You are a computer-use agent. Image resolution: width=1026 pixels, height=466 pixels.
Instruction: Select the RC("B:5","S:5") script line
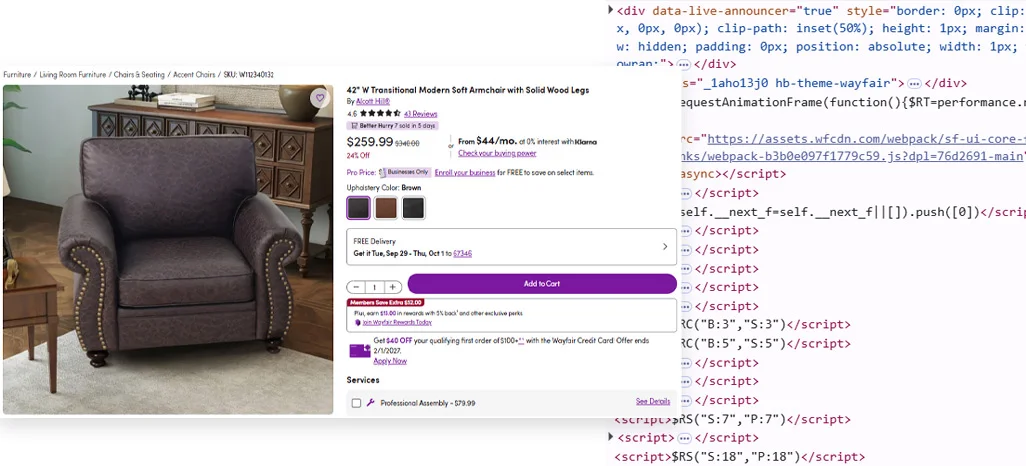click(x=766, y=344)
